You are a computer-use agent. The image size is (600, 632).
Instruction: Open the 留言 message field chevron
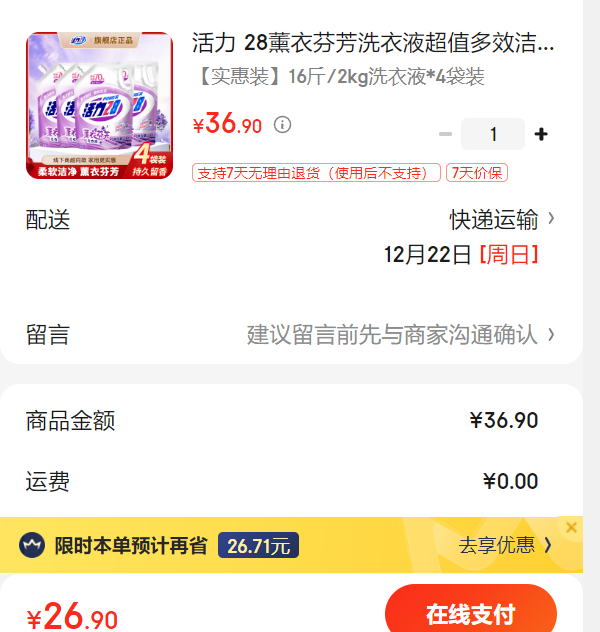pos(551,334)
